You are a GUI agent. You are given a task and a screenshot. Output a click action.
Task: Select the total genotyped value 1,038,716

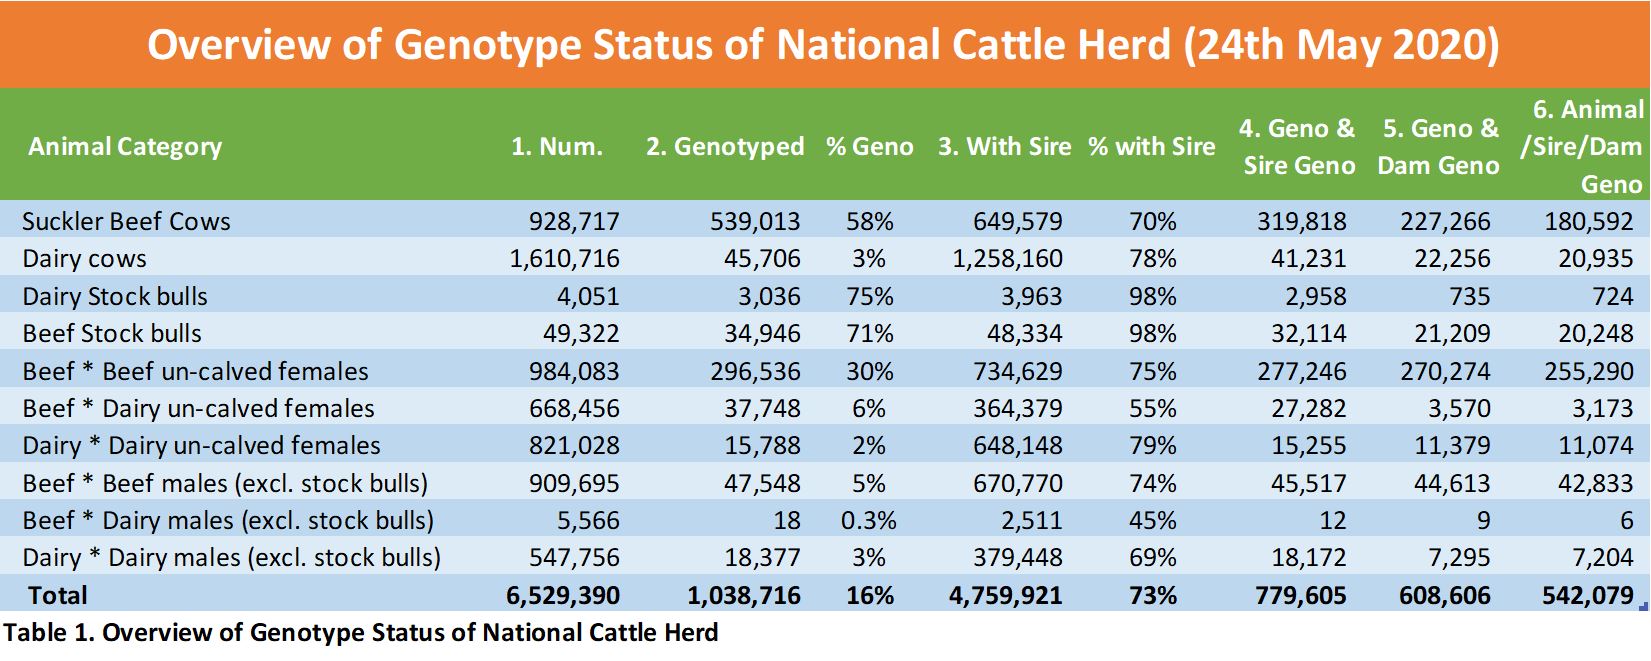[x=744, y=595]
